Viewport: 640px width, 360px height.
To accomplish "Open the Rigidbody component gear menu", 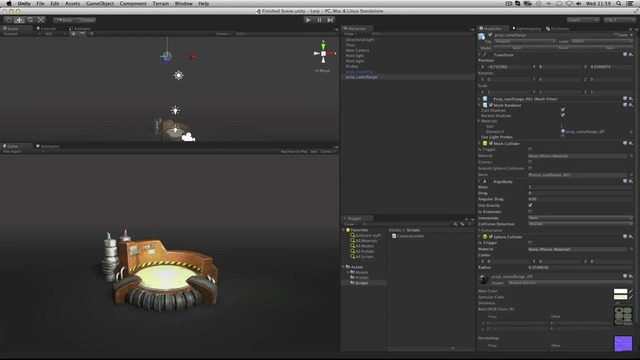I will (631, 182).
